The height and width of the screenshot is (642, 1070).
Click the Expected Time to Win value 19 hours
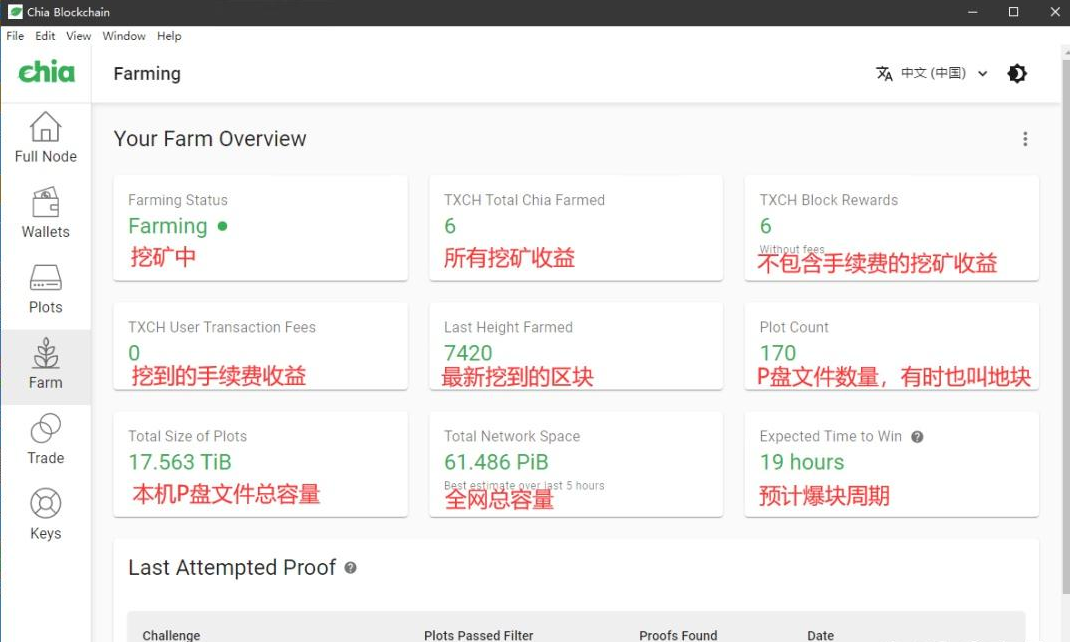pos(802,462)
